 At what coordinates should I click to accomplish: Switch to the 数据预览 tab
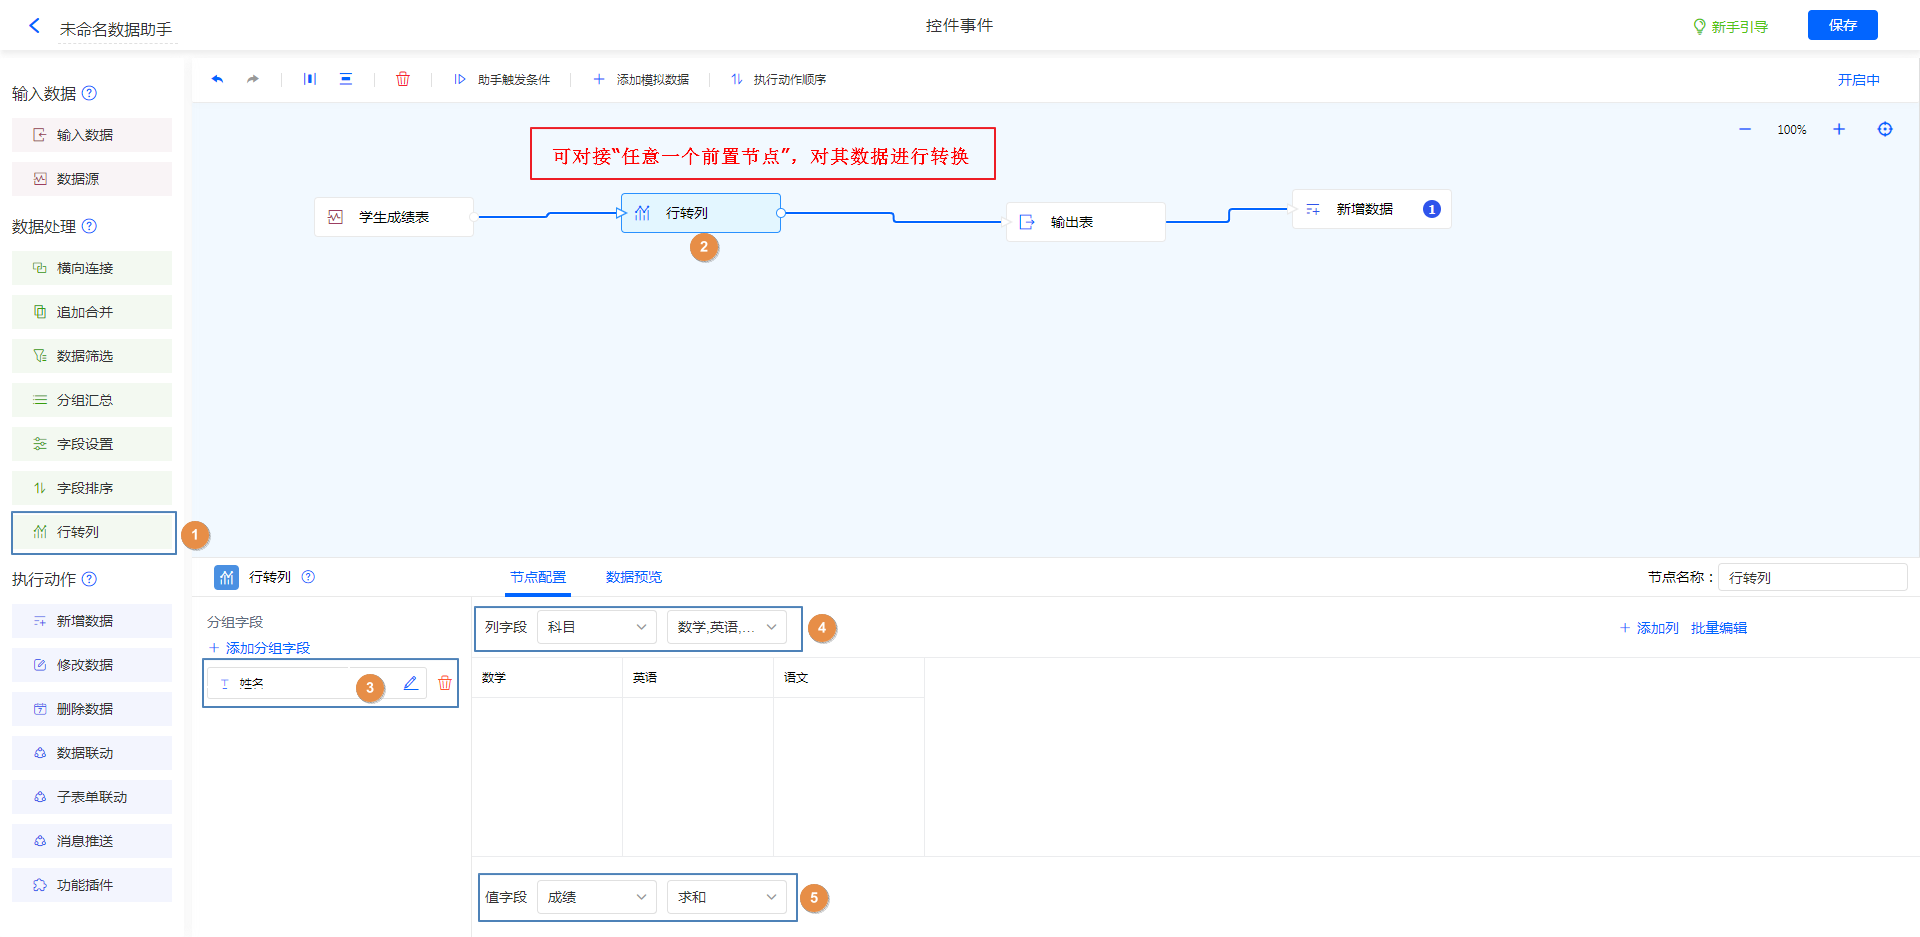click(633, 577)
